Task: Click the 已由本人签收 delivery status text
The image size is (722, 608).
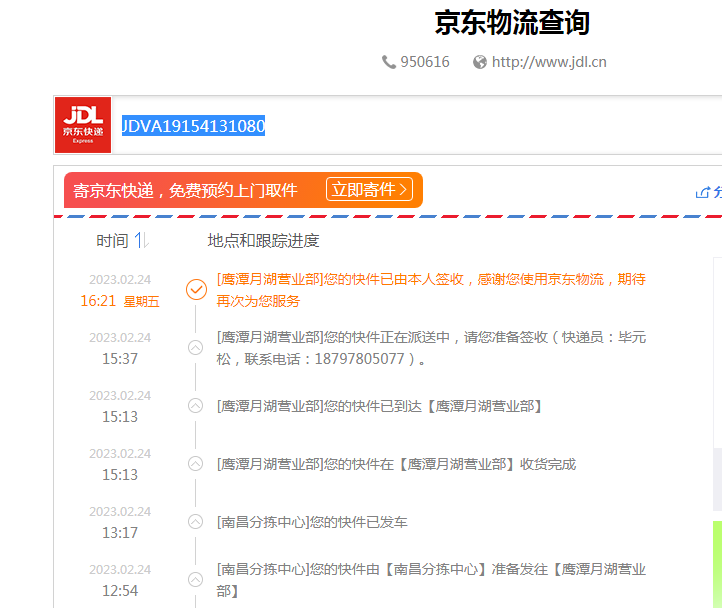Action: [431, 290]
